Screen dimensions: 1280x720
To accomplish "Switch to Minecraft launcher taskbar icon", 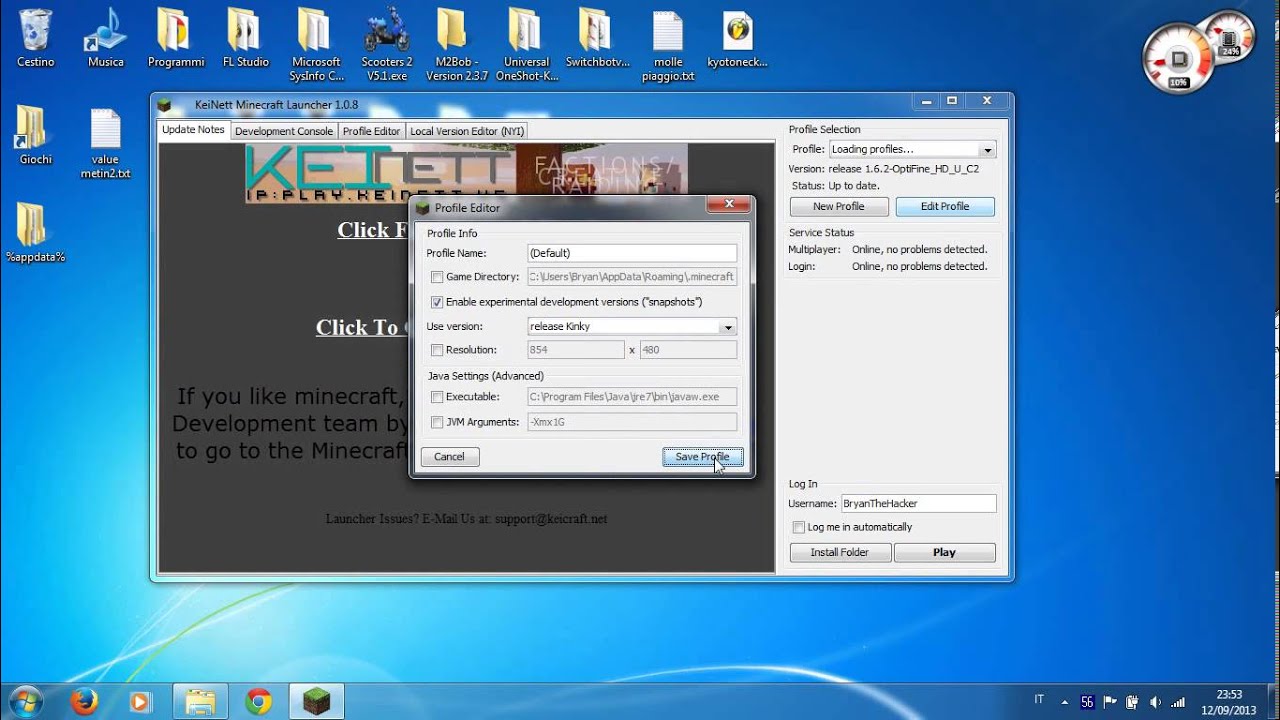I will pos(317,702).
